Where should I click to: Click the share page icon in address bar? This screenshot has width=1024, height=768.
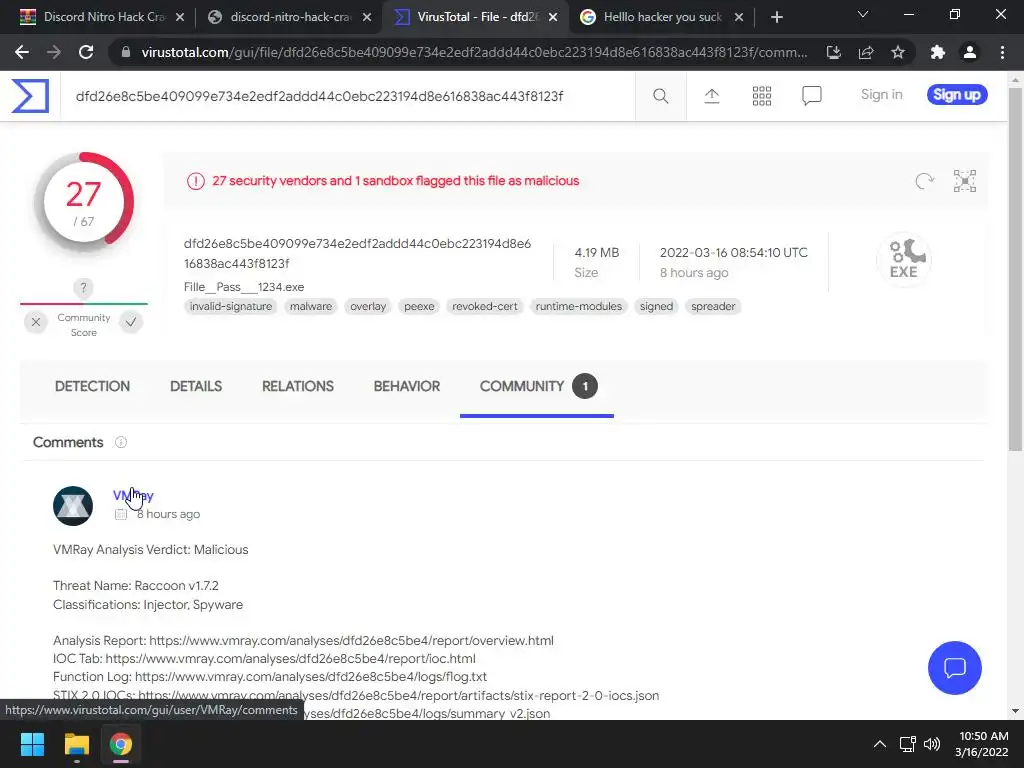(866, 52)
